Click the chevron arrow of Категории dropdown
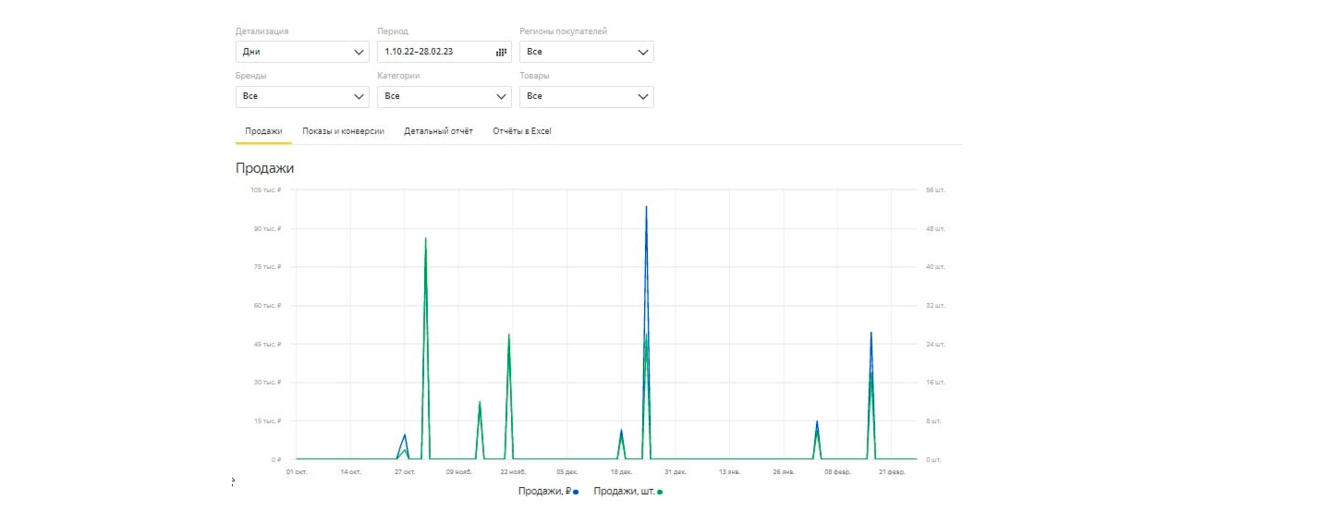This screenshot has width=1340, height=524. tap(501, 97)
